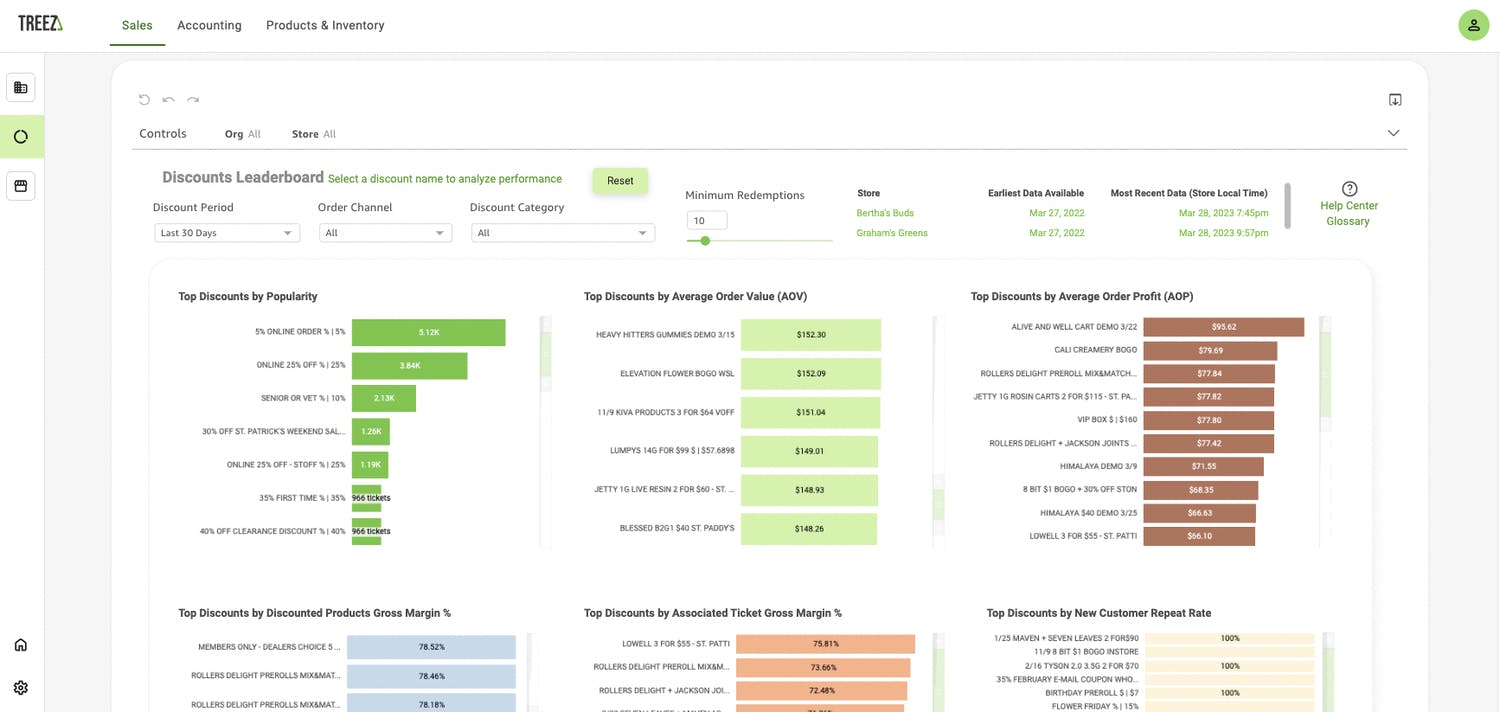The height and width of the screenshot is (712, 1500).
Task: Open settings gear in sidebar
Action: 21,688
